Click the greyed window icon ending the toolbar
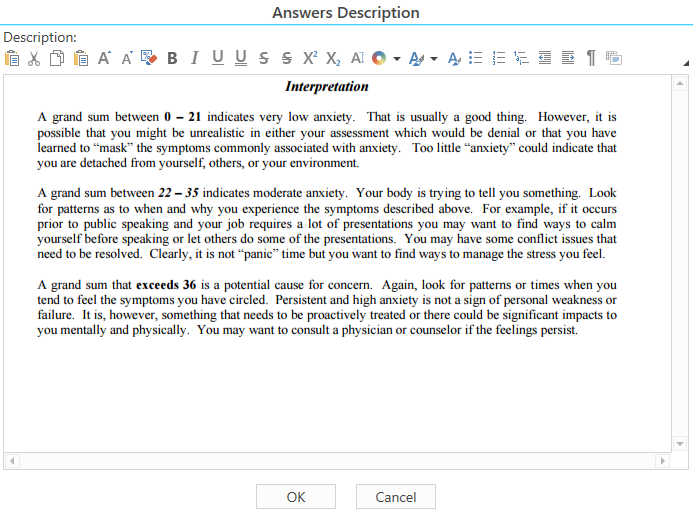Screen dimensions: 694x518 click(614, 58)
